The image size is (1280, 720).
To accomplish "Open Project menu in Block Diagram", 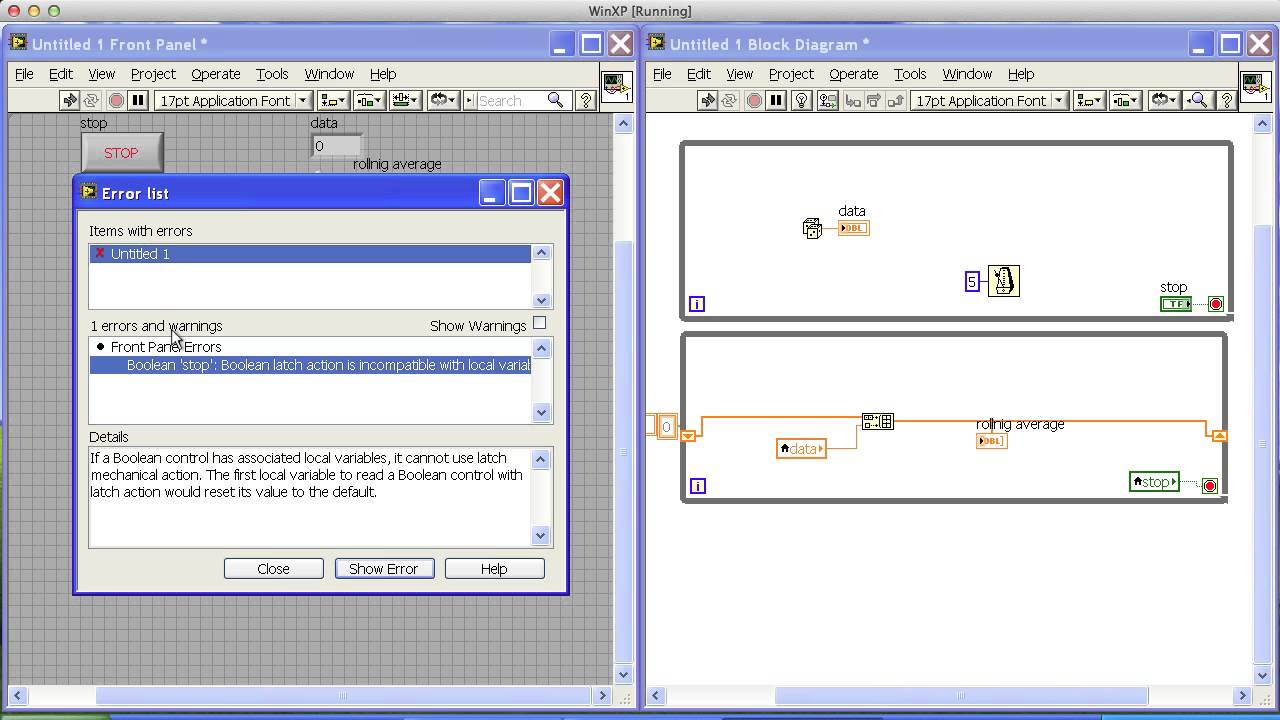I will [791, 74].
